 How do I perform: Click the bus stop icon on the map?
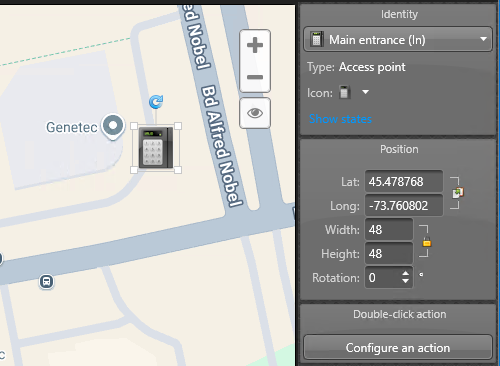point(46,282)
